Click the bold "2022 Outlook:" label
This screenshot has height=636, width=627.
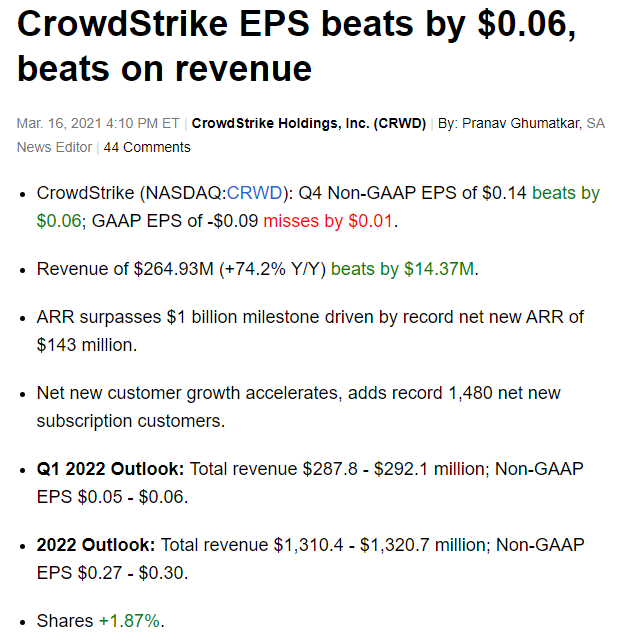coord(95,545)
